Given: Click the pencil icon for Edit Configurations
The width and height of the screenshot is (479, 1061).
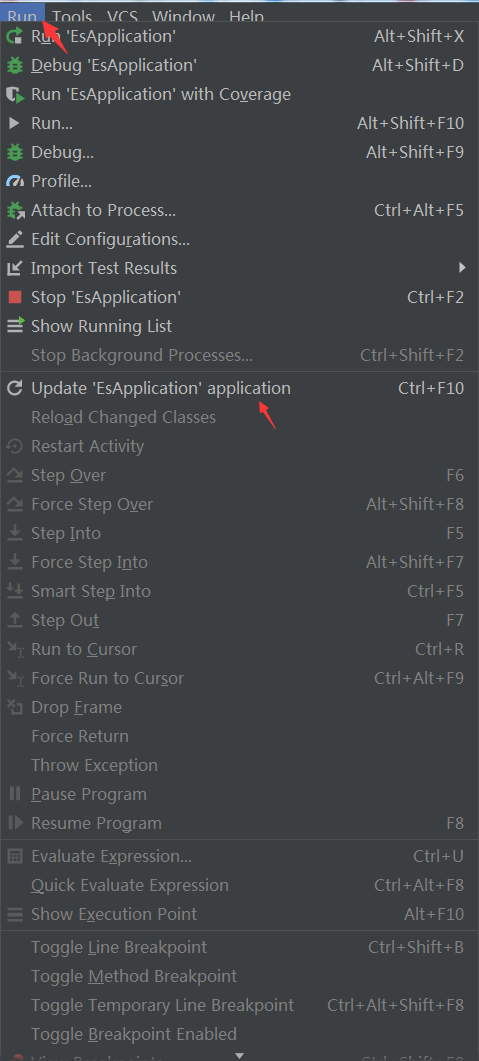Looking at the screenshot, I should pos(14,240).
